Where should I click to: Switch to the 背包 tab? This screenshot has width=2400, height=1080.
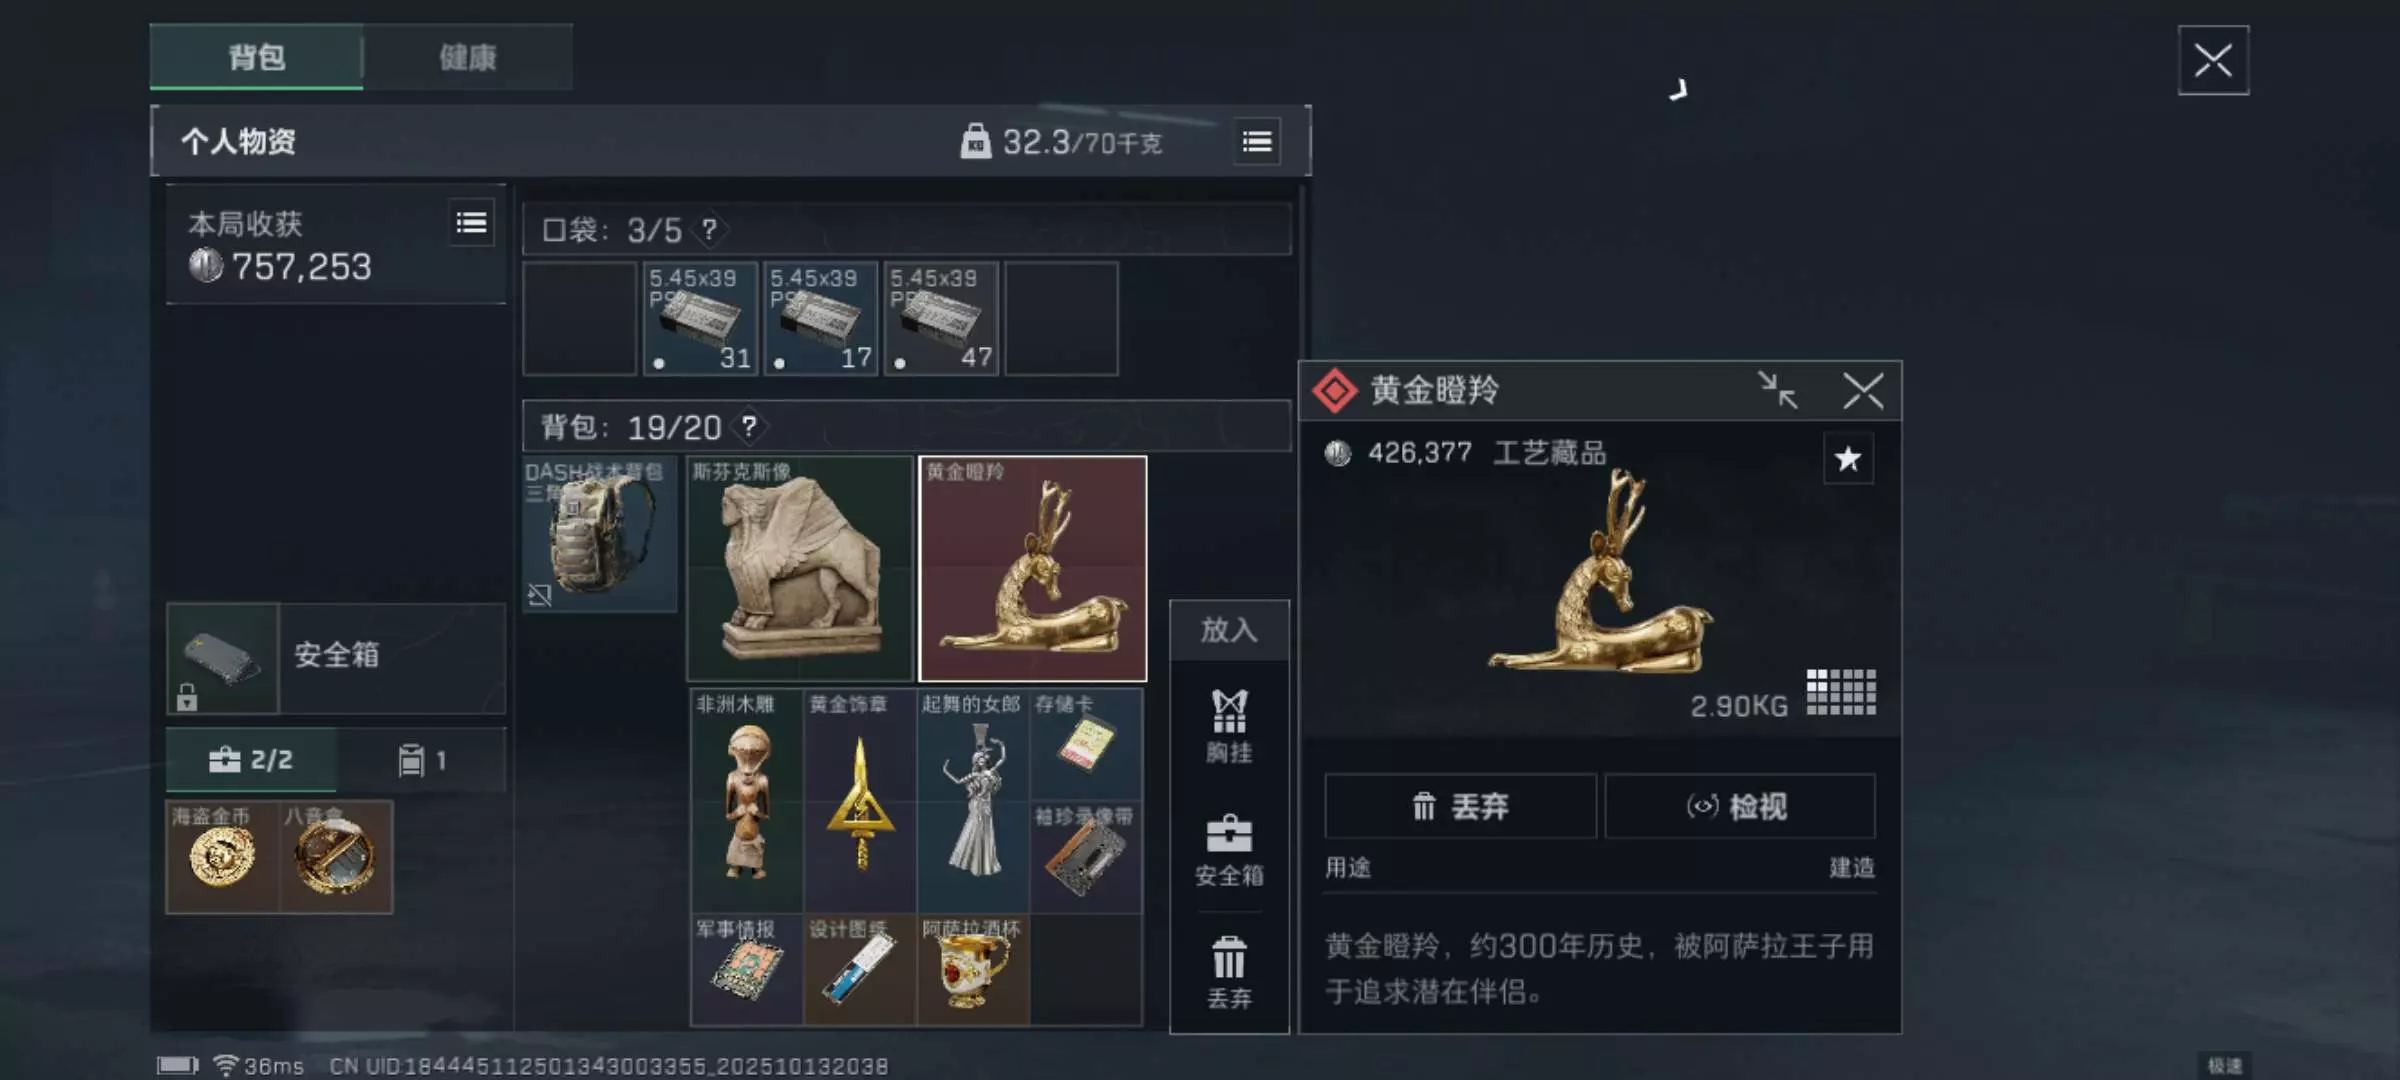[256, 57]
